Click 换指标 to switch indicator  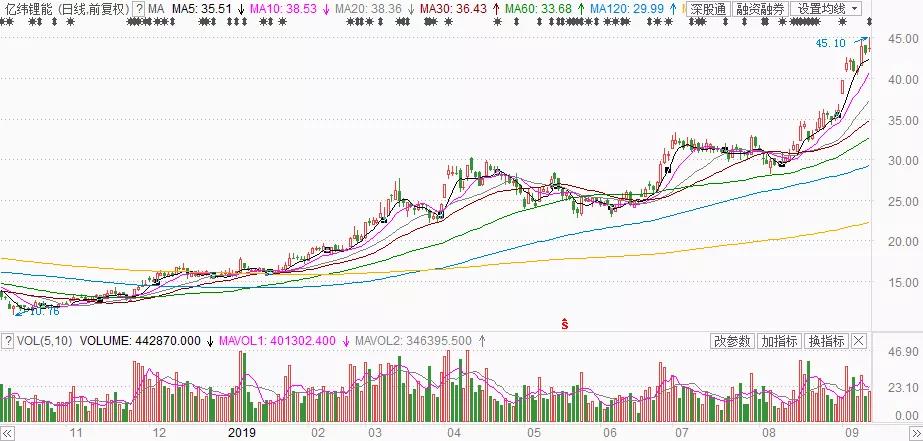coord(826,341)
